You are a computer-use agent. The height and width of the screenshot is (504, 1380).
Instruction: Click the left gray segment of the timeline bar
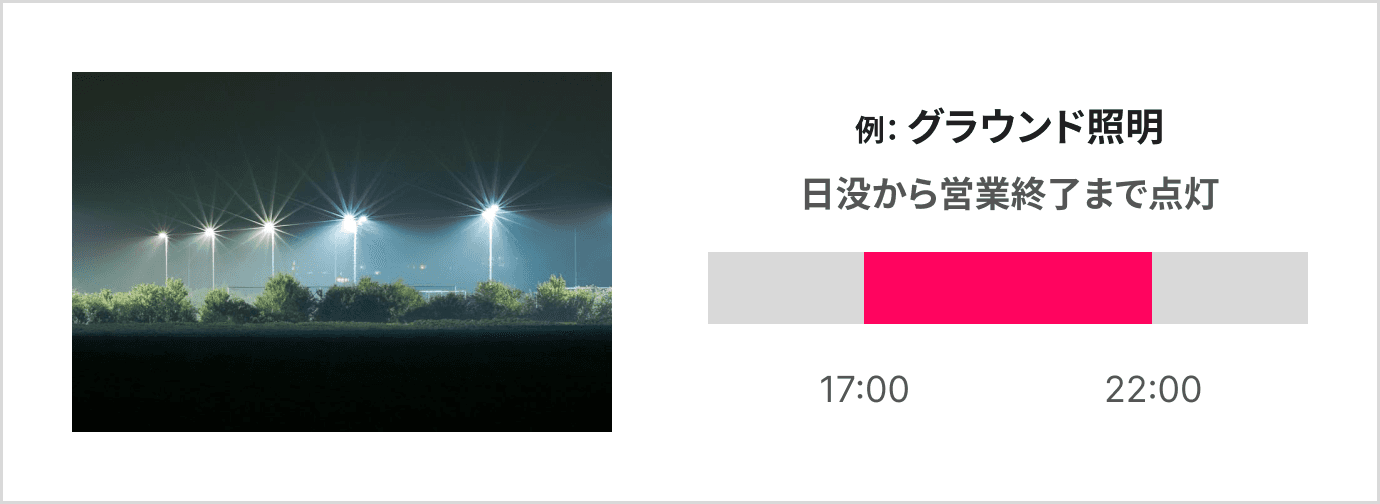pyautogui.click(x=785, y=288)
